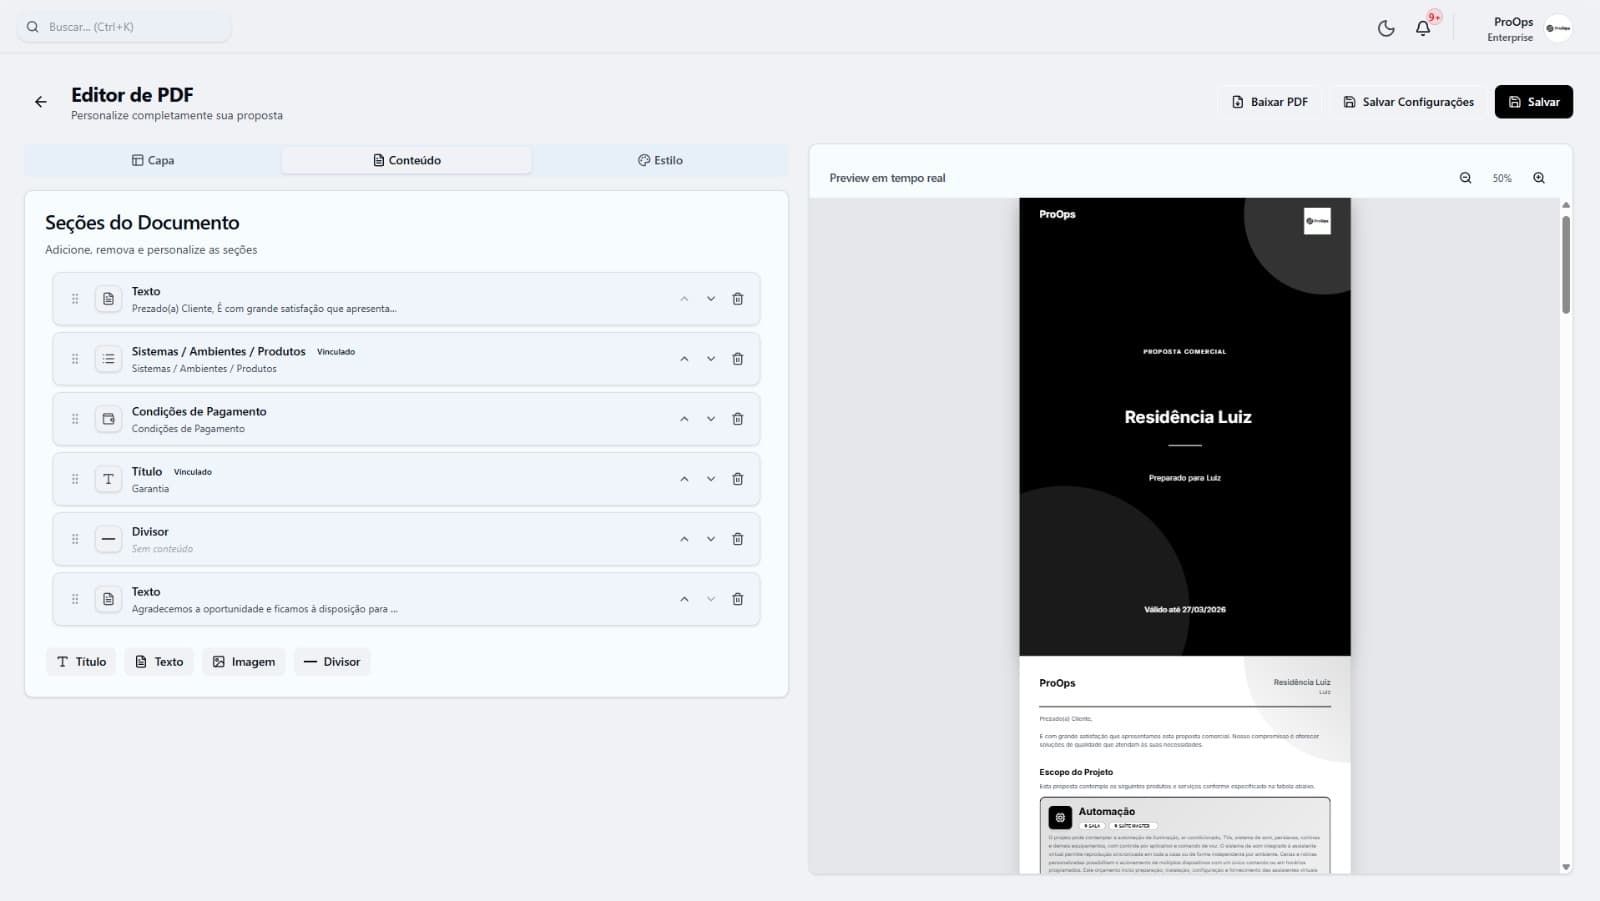
Task: Delete the Agradecemos Texto section
Action: (x=738, y=599)
